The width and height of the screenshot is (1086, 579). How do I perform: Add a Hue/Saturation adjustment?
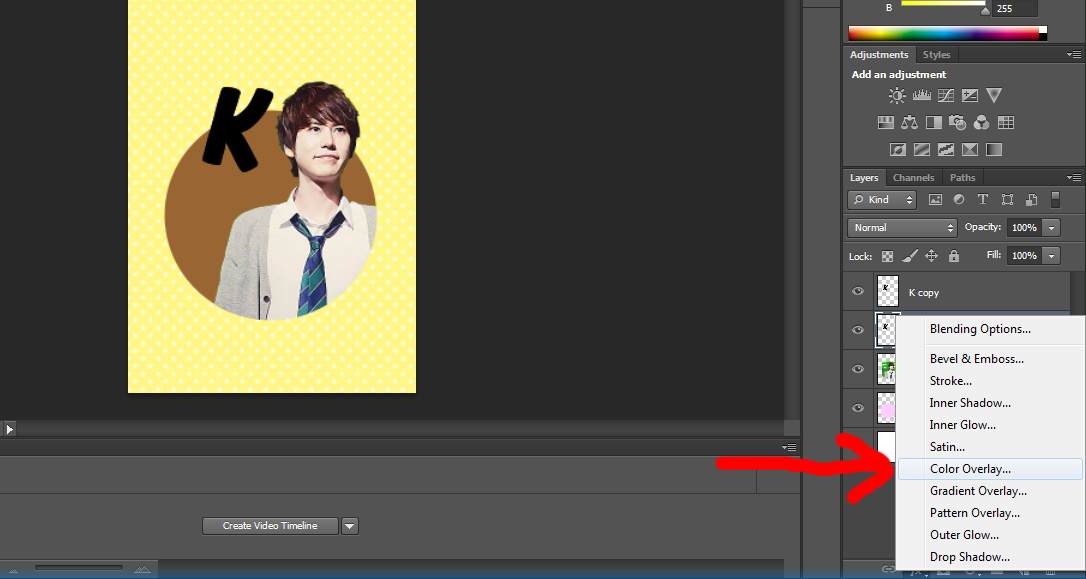(886, 123)
